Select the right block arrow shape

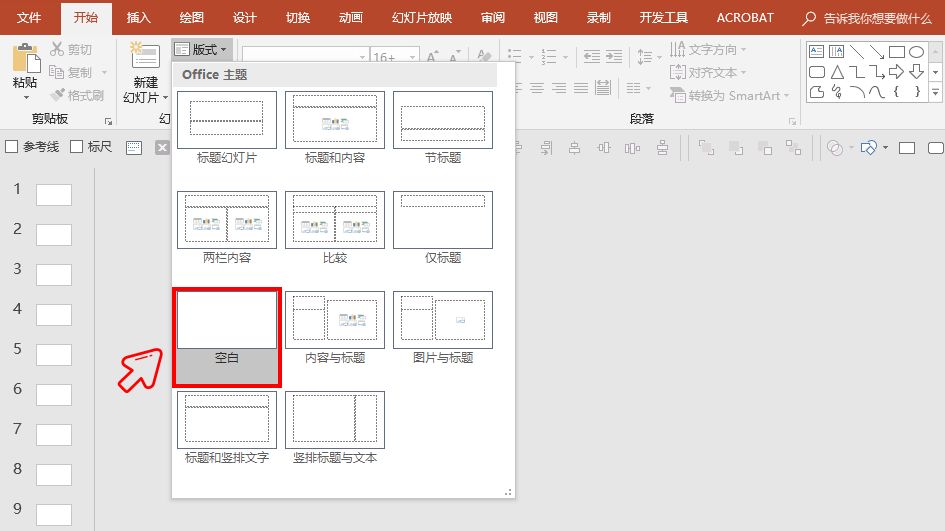pos(896,72)
